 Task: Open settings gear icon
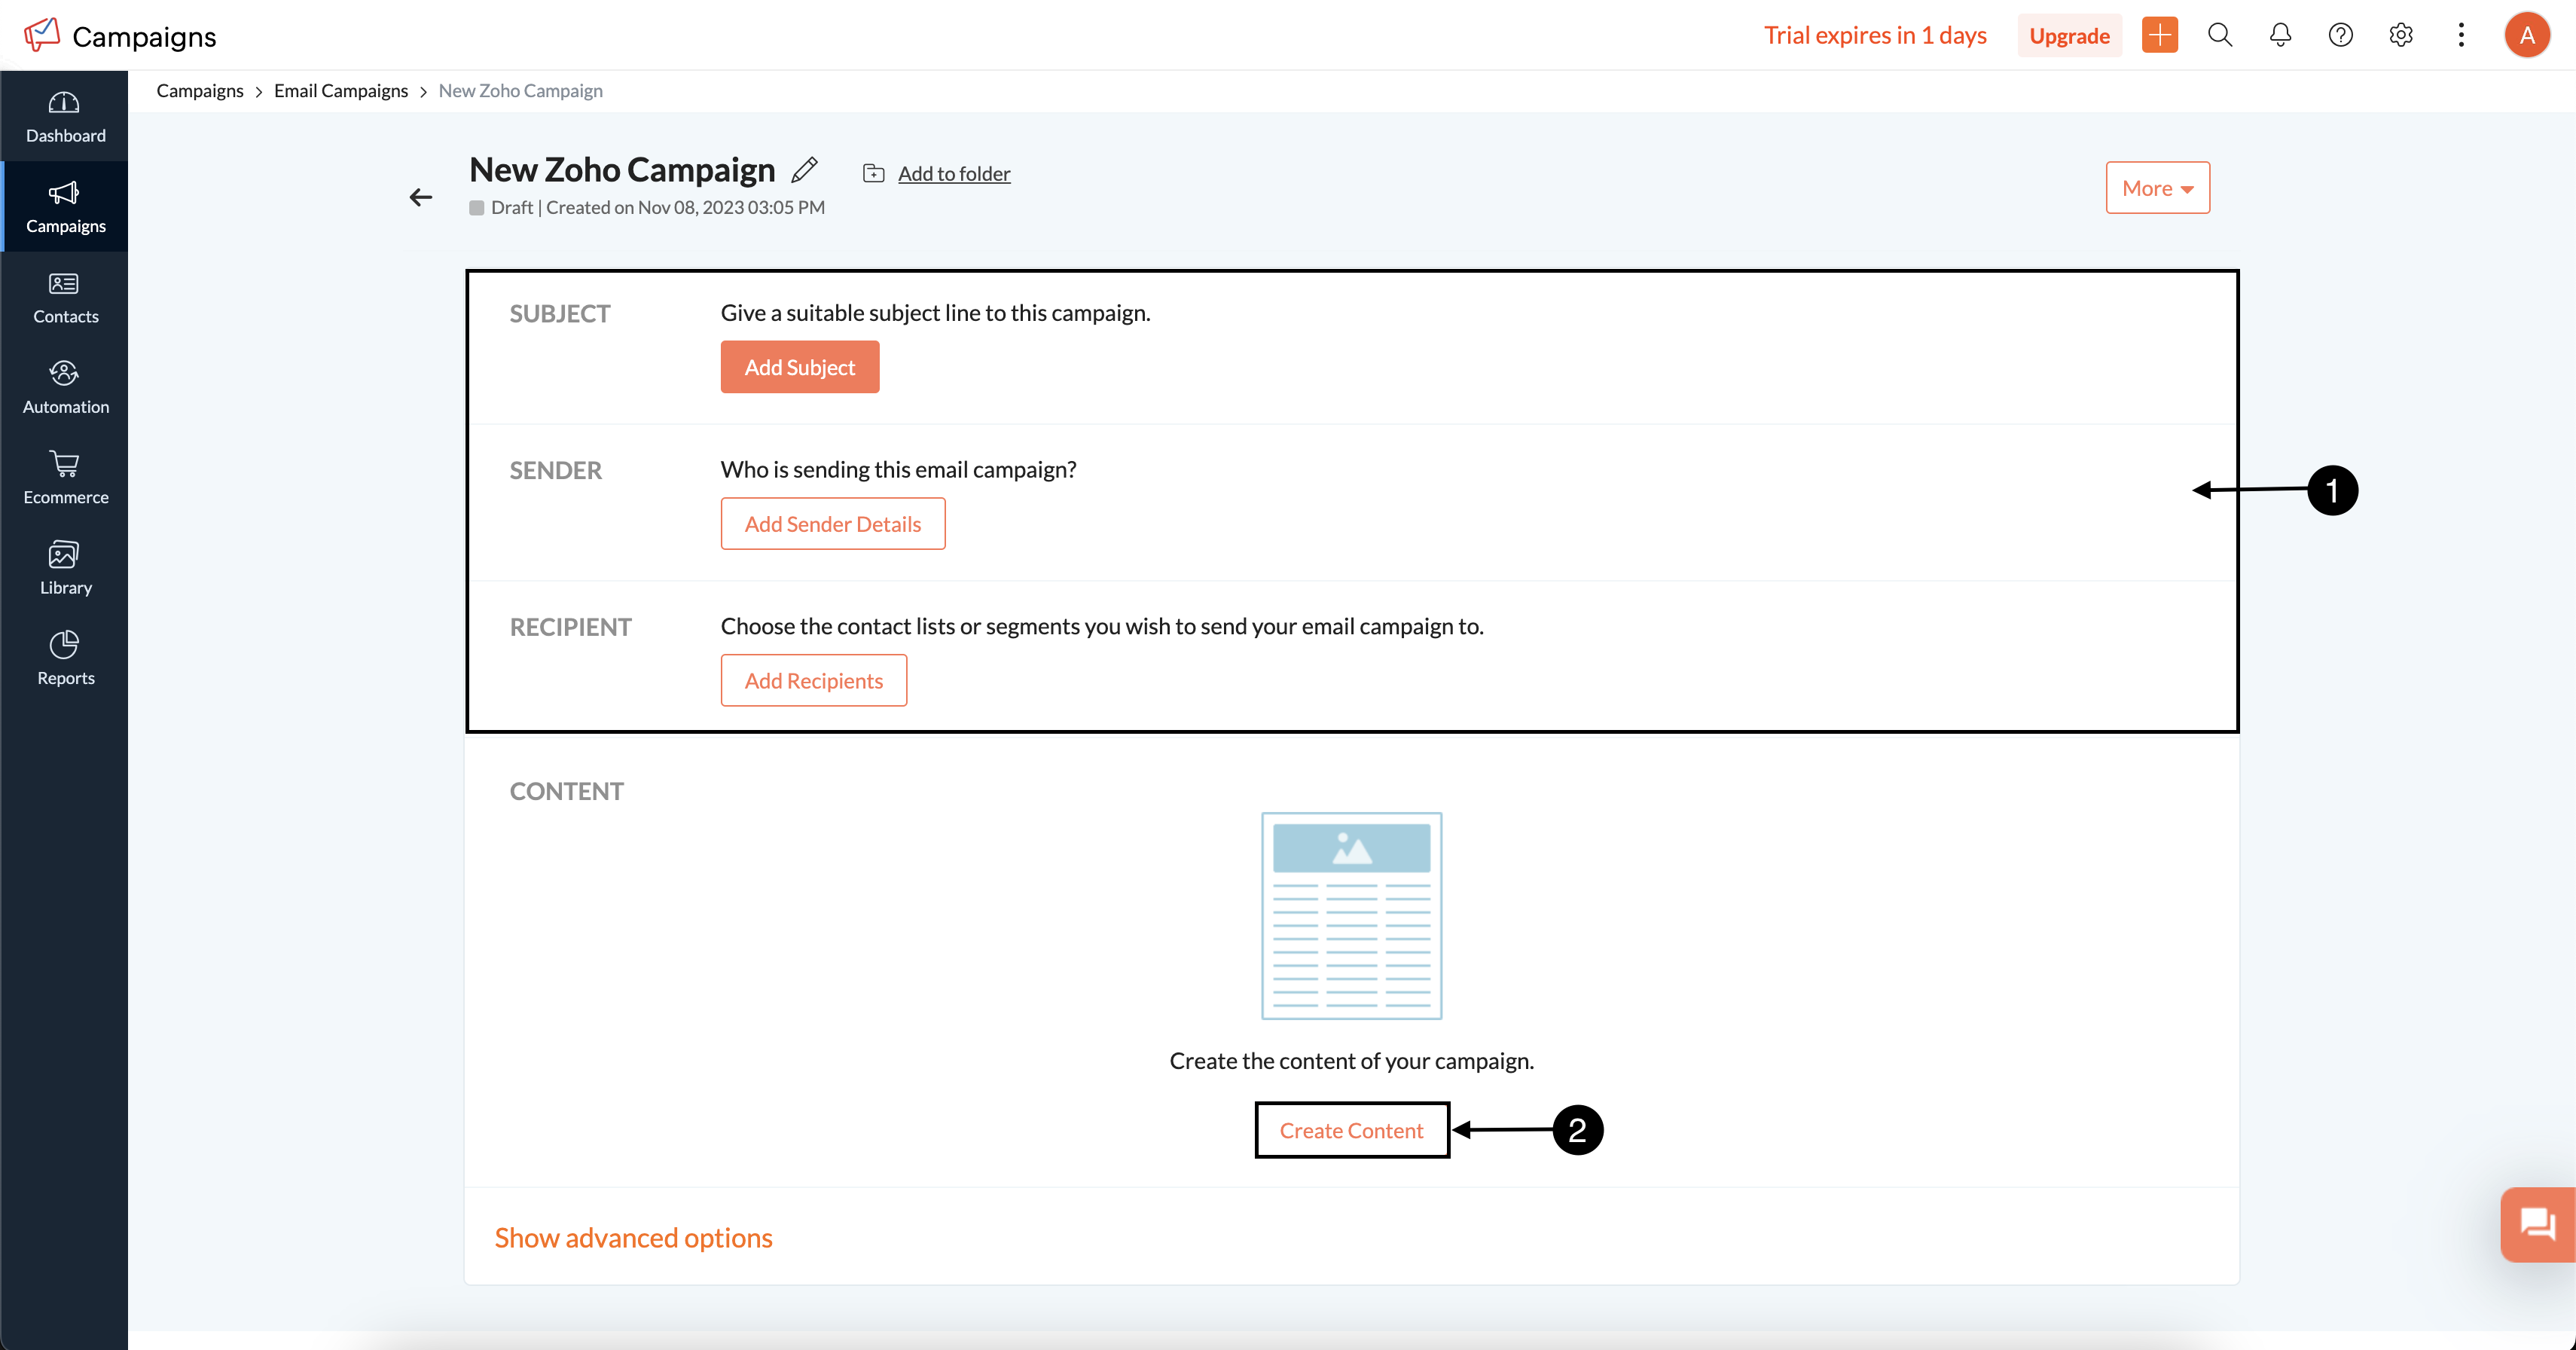pos(2401,35)
